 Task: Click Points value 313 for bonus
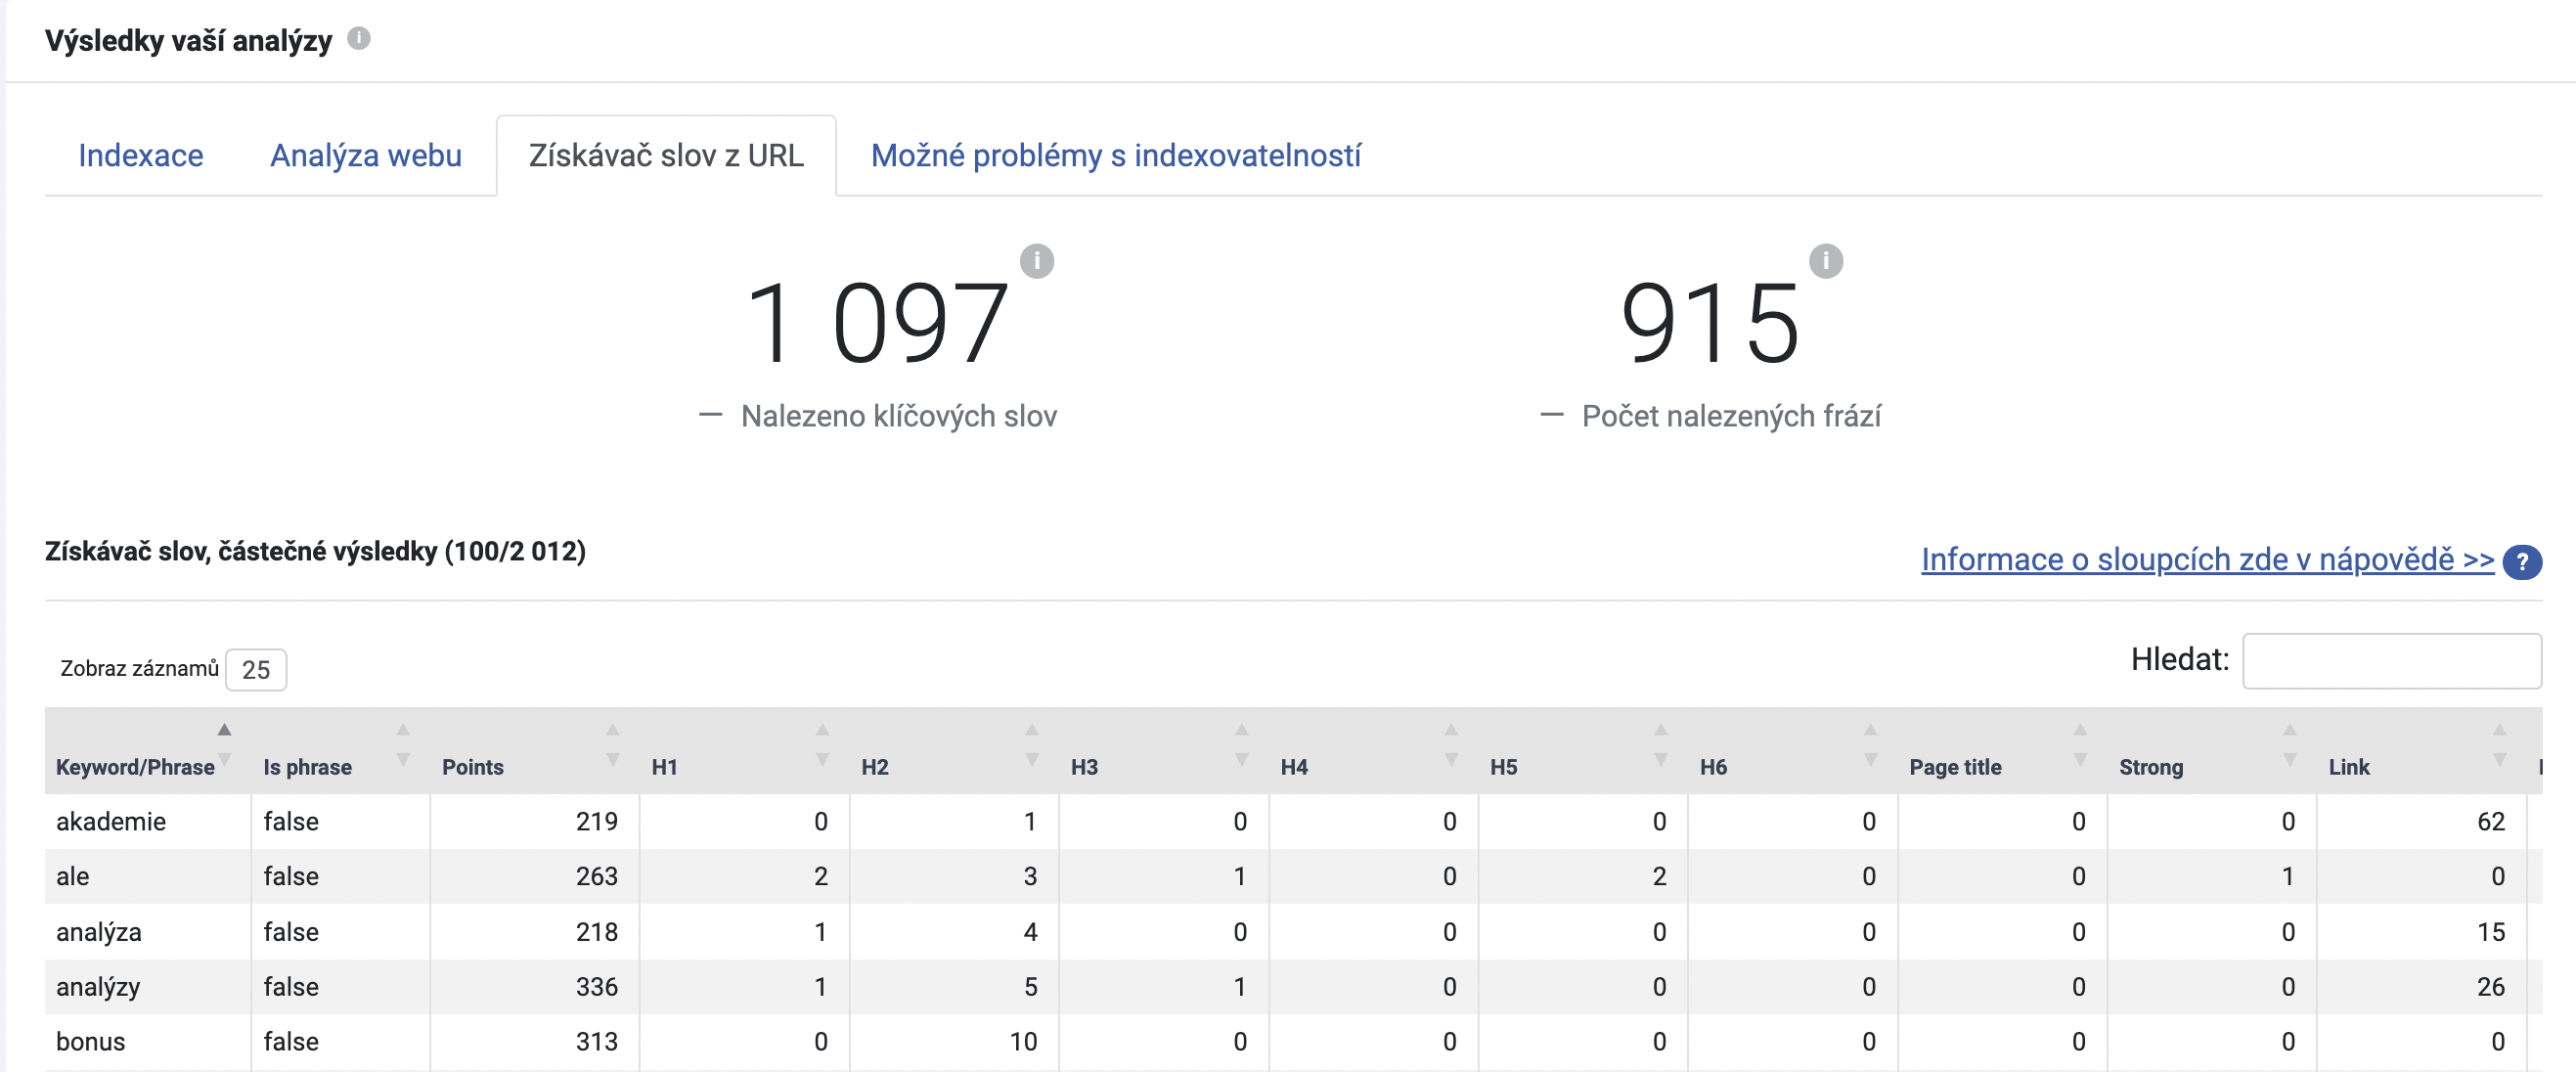[597, 1042]
